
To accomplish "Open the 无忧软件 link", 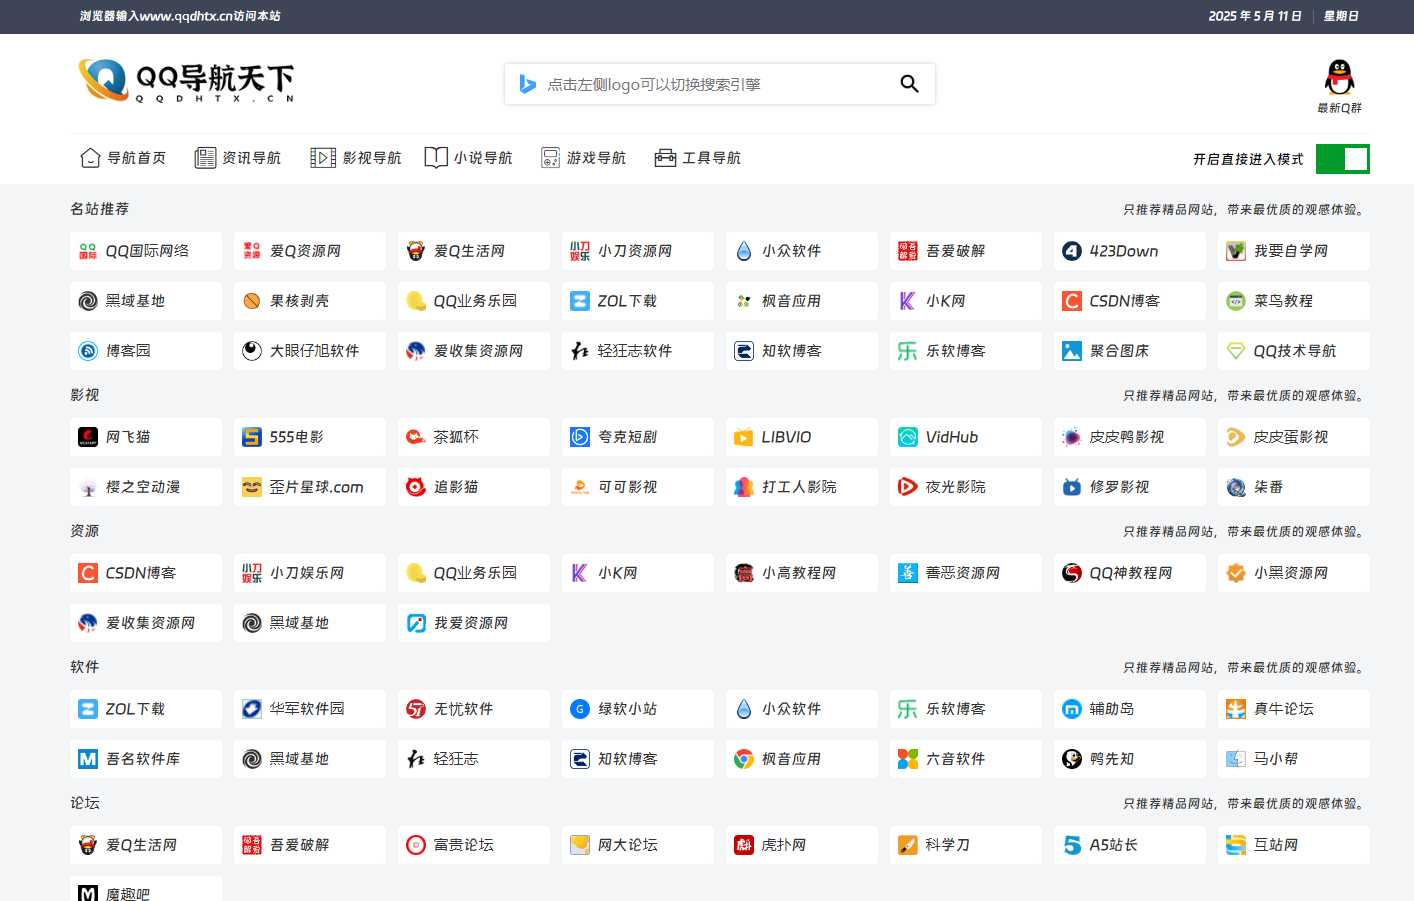I will 474,709.
